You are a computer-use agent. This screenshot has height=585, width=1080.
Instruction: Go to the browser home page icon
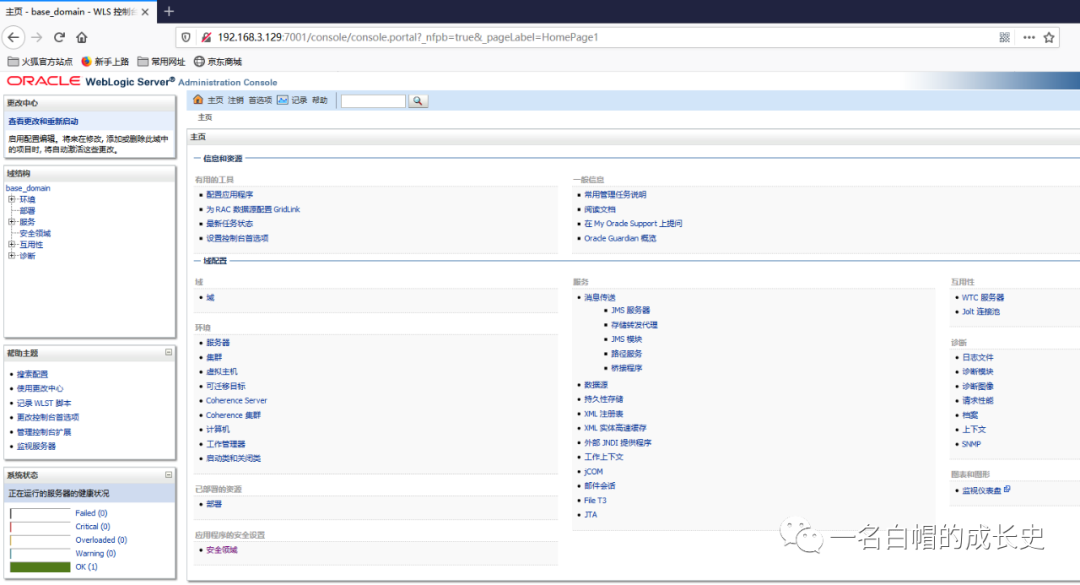click(x=82, y=37)
